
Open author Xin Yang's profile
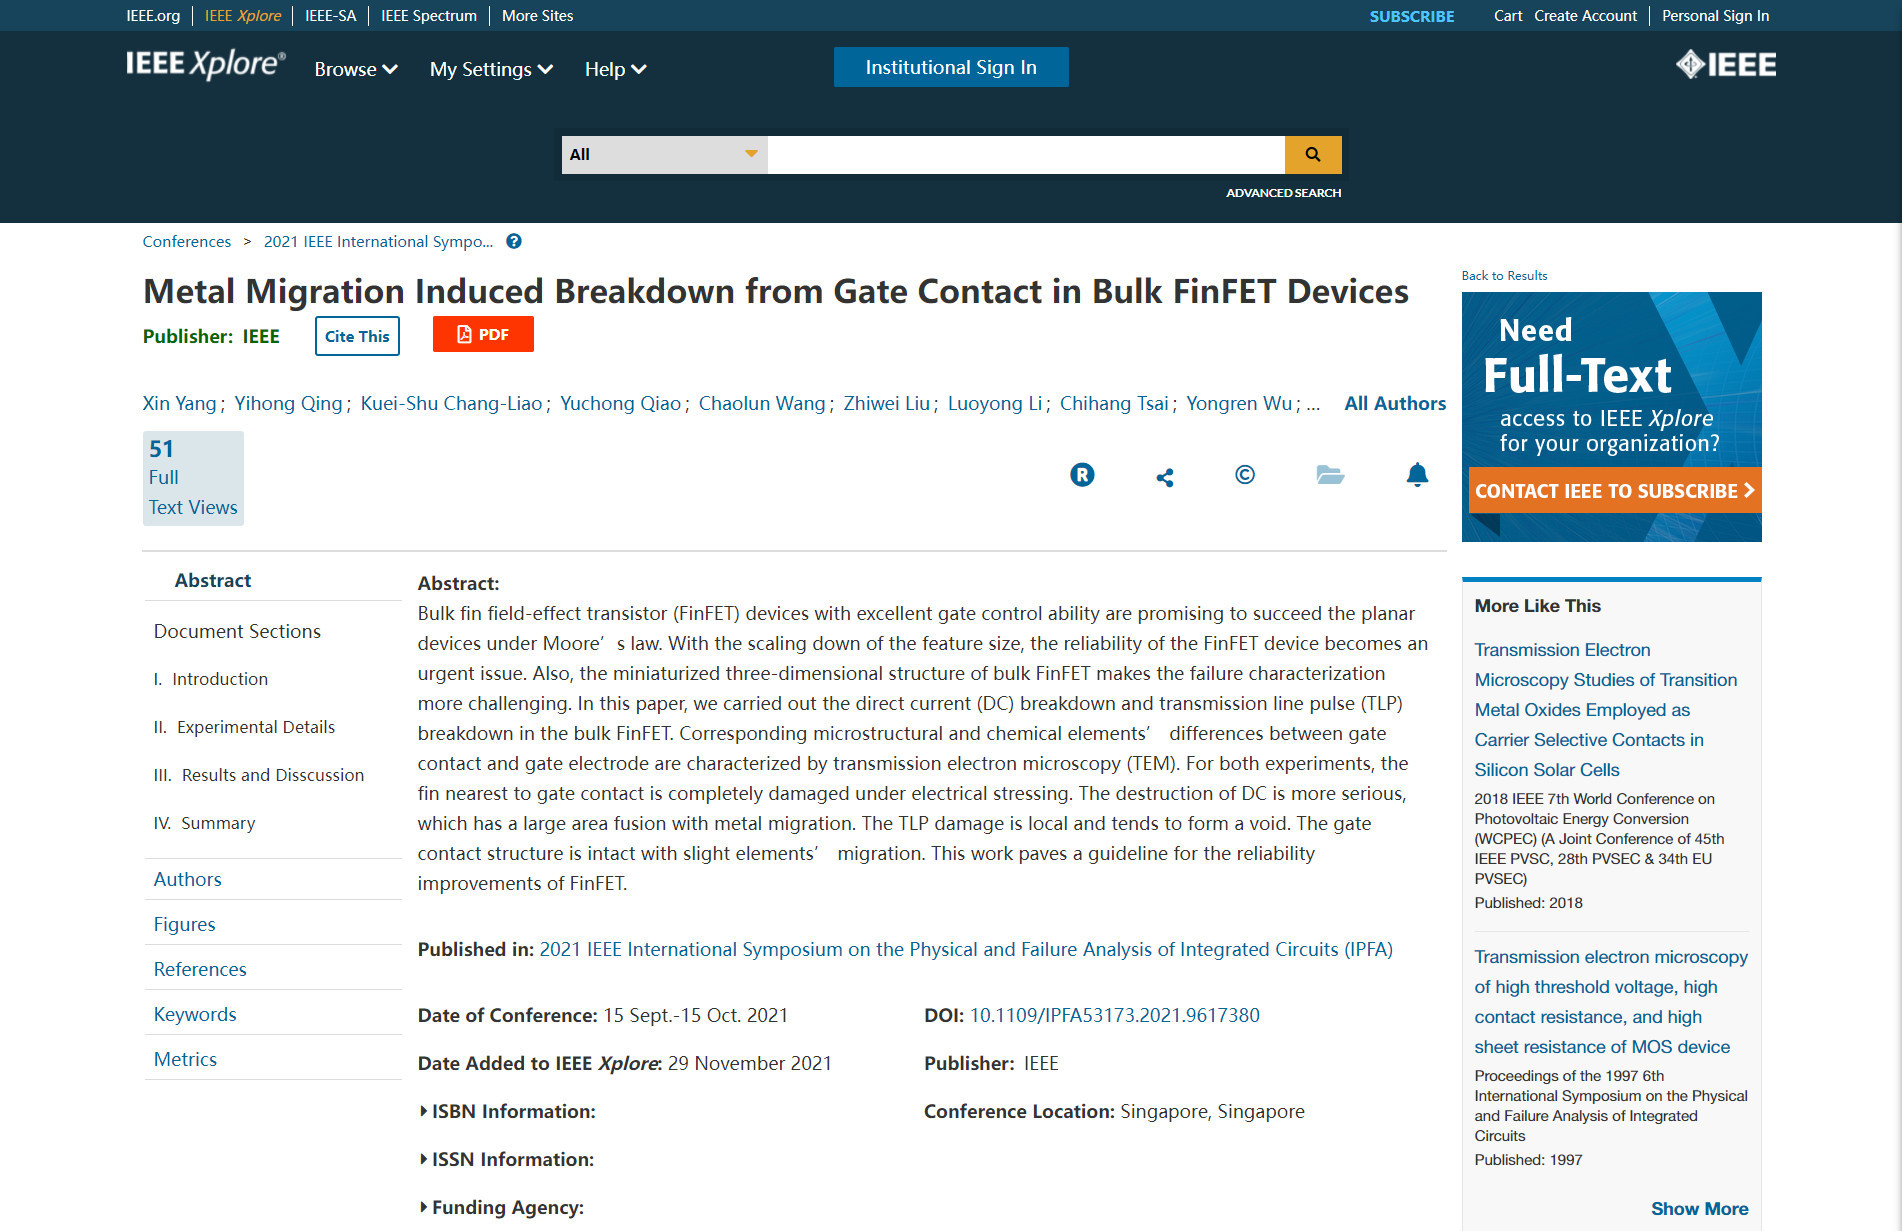click(179, 403)
